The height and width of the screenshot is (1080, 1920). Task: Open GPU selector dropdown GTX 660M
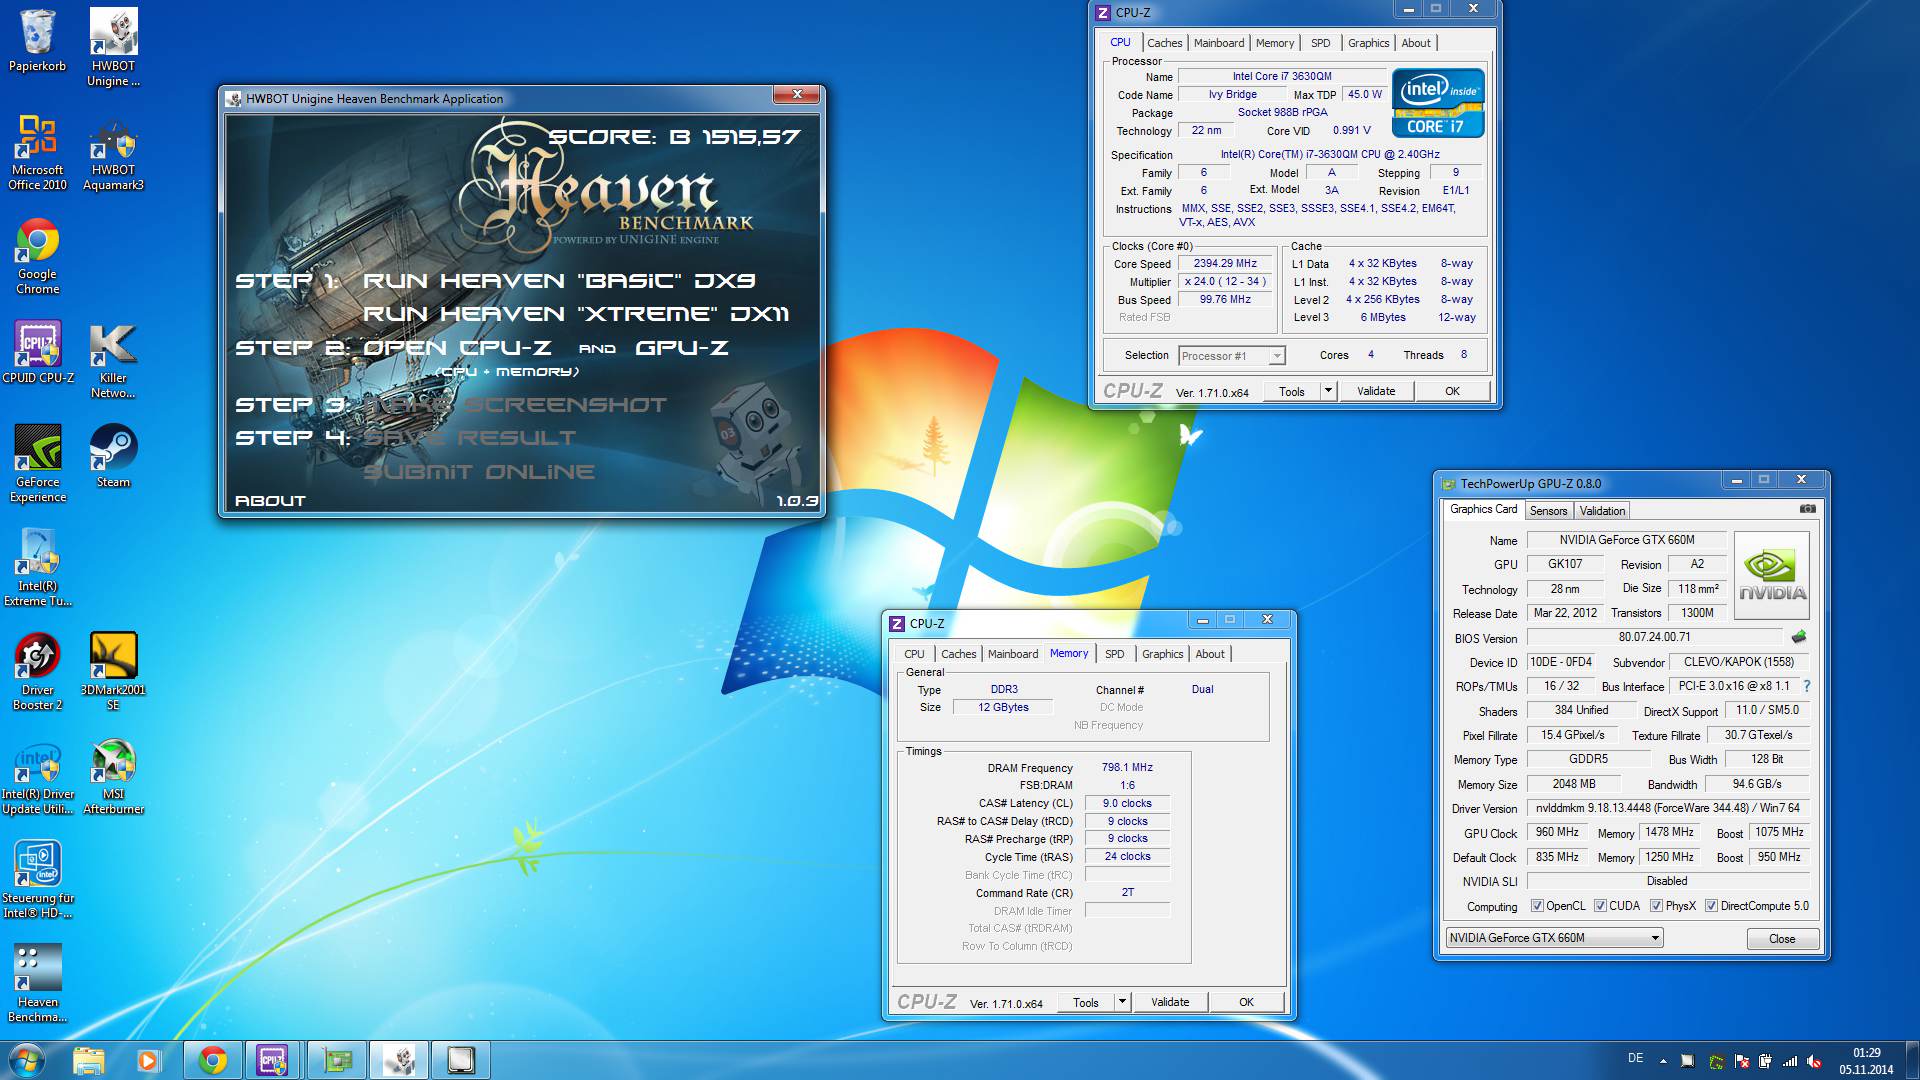coord(1555,938)
